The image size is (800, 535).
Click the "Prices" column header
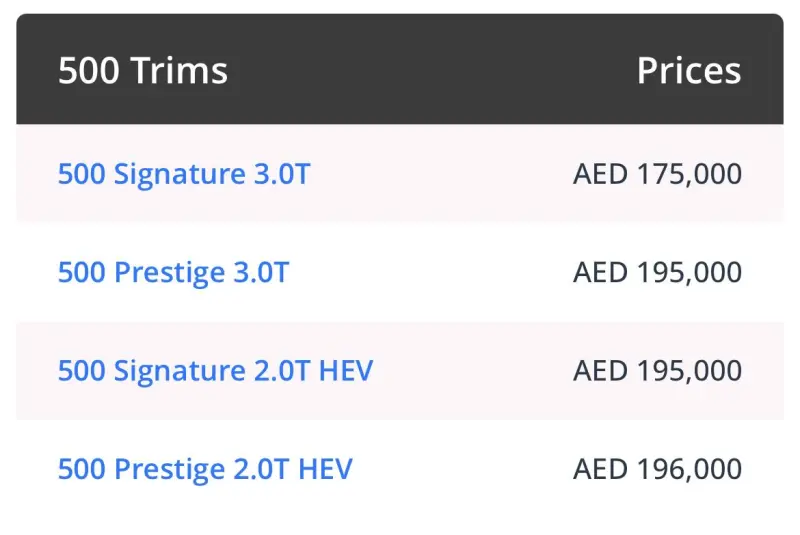tap(689, 71)
